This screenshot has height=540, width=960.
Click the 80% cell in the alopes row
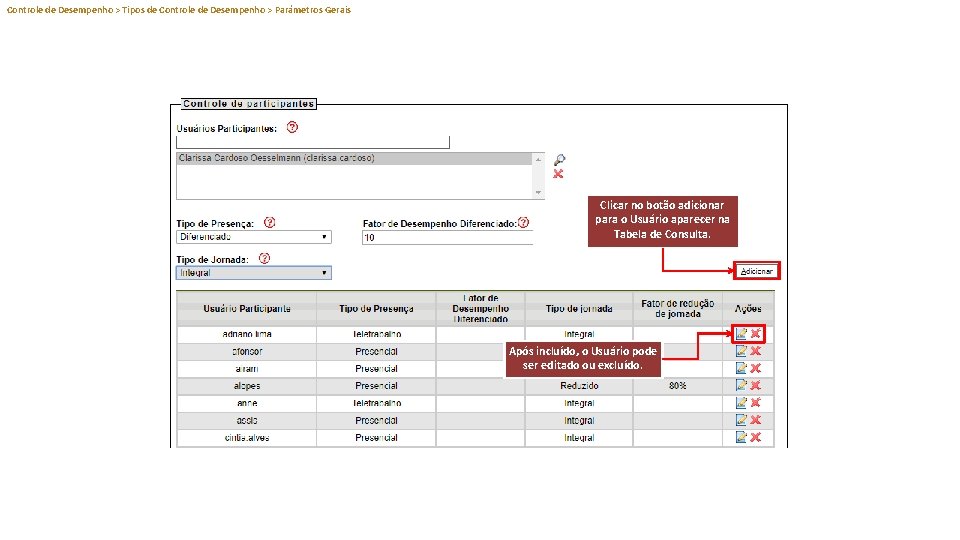click(678, 386)
